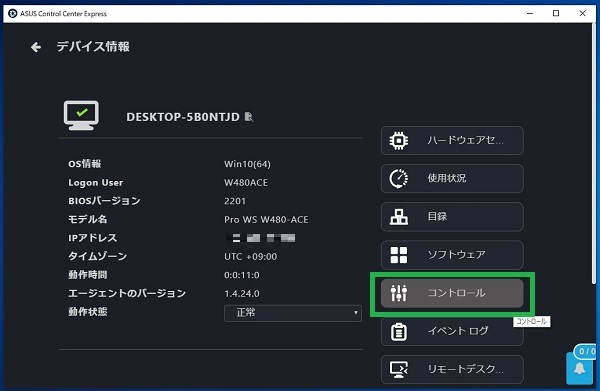Click the sliders icon for コントロール

(398, 293)
